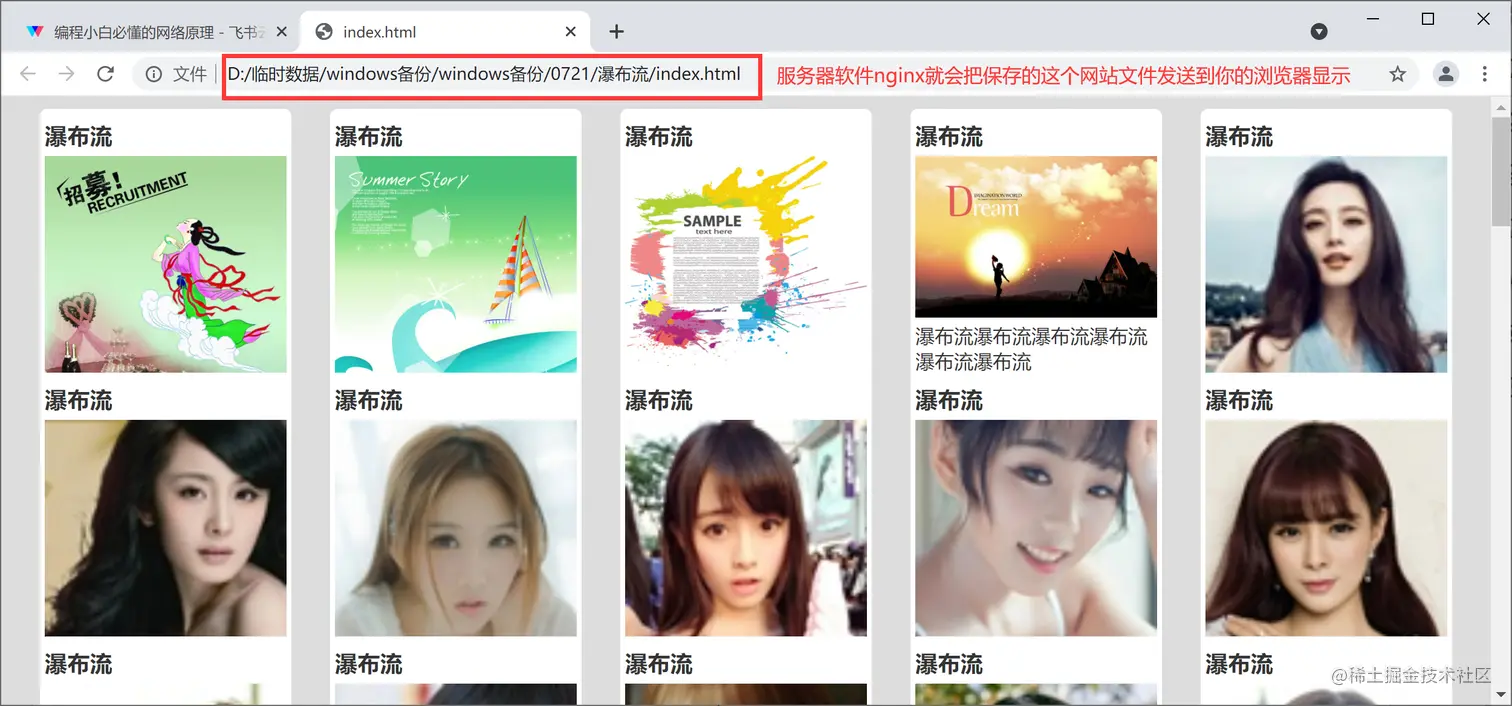1512x706 pixels.
Task: Click the repeated 瀑布流 caption under the Dream image
Action: [x=1031, y=349]
